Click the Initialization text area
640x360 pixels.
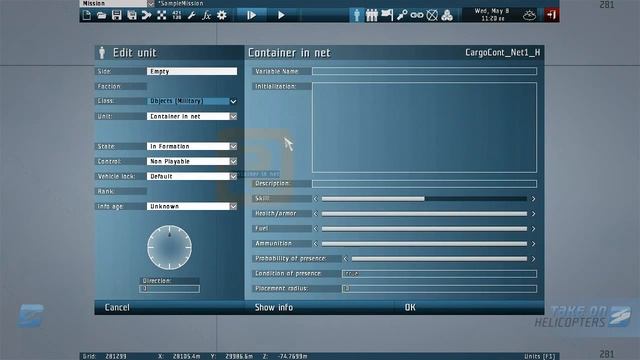pyautogui.click(x=424, y=127)
